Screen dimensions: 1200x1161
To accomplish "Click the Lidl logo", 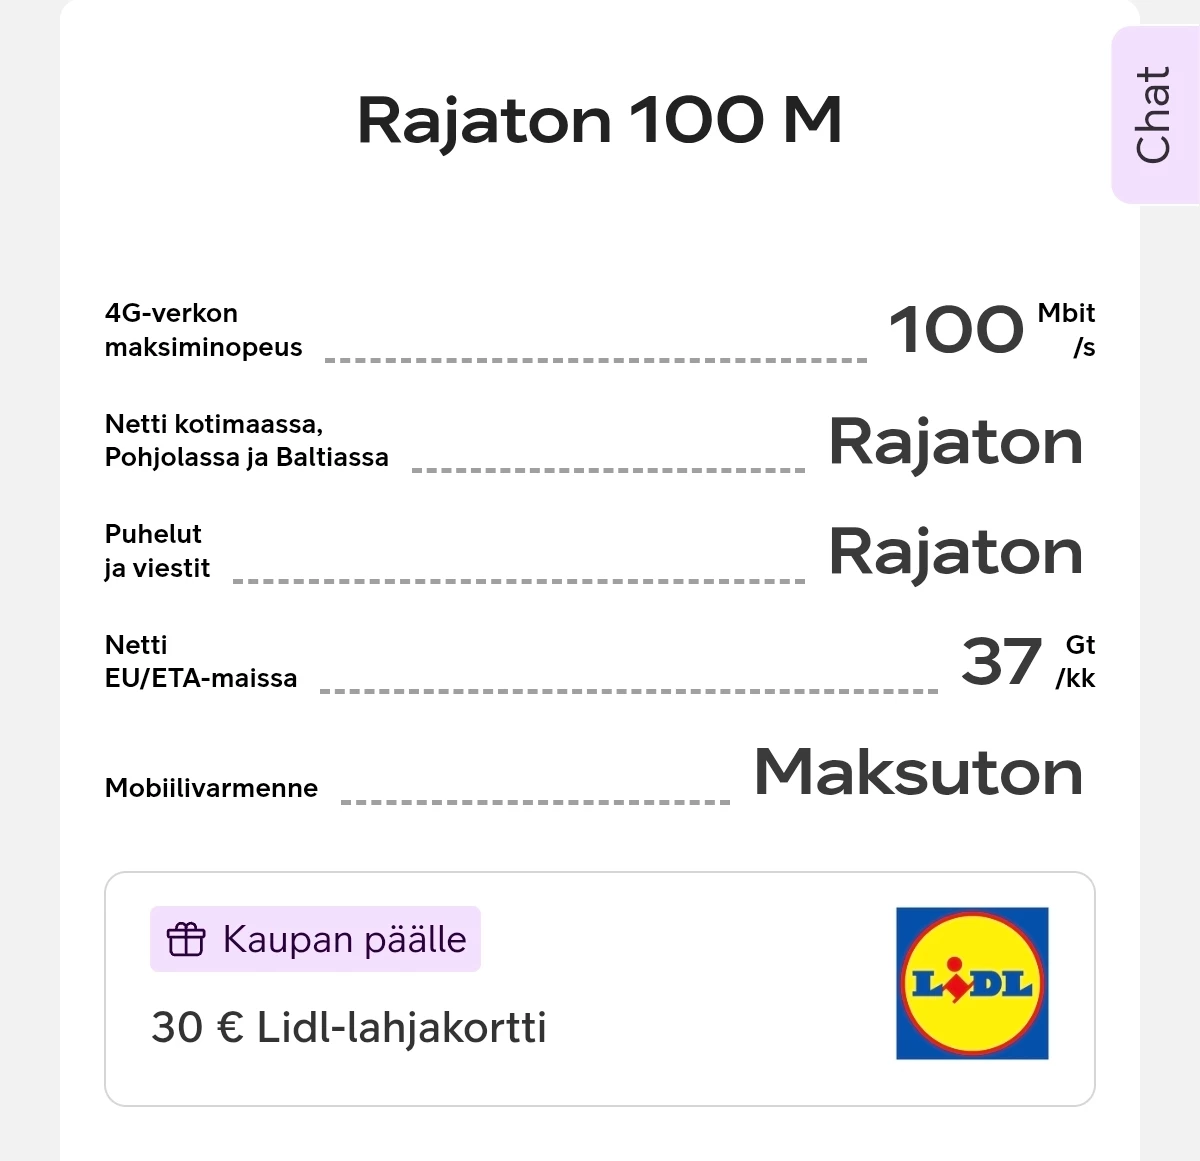I will pos(972,983).
